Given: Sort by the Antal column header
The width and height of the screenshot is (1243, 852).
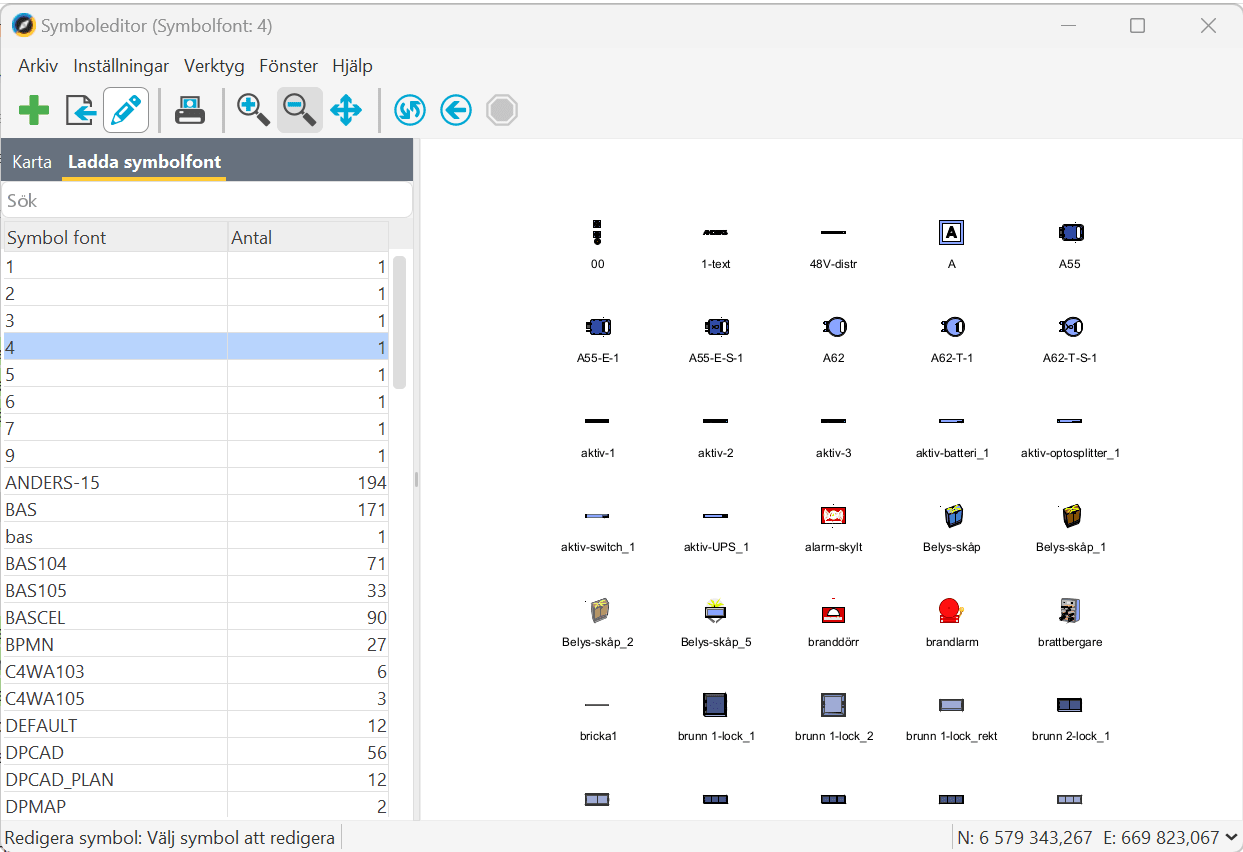Looking at the screenshot, I should pos(307,237).
